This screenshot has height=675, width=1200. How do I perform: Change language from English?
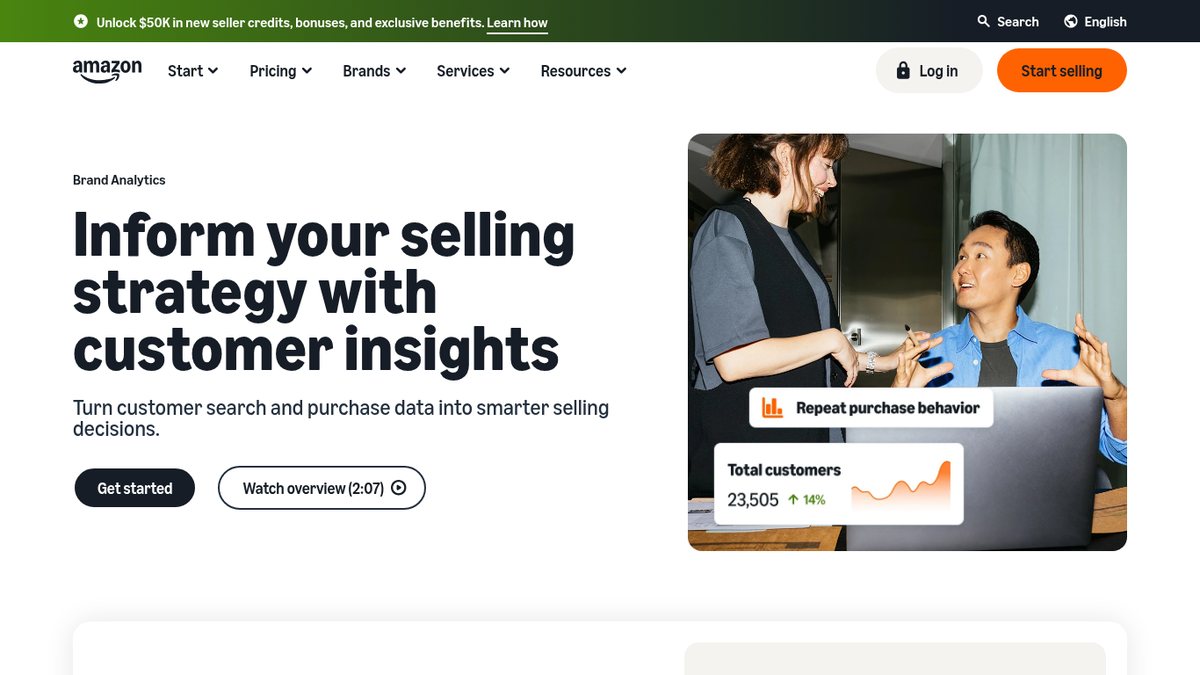tap(1095, 21)
